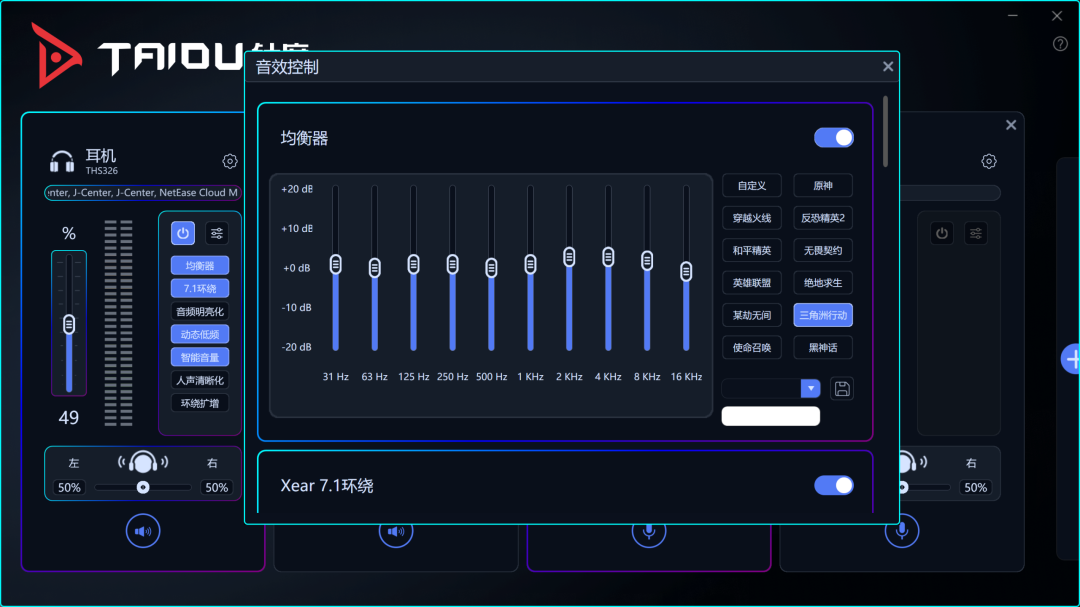The height and width of the screenshot is (607, 1080).
Task: Toggle headphone effects power button
Action: coord(183,234)
